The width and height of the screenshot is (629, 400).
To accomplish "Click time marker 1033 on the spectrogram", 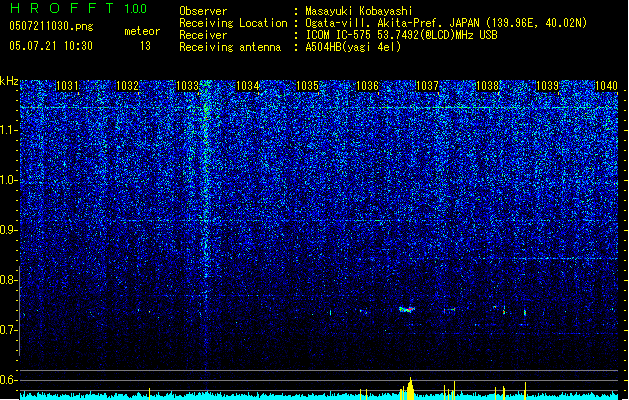I will pyautogui.click(x=187, y=86).
